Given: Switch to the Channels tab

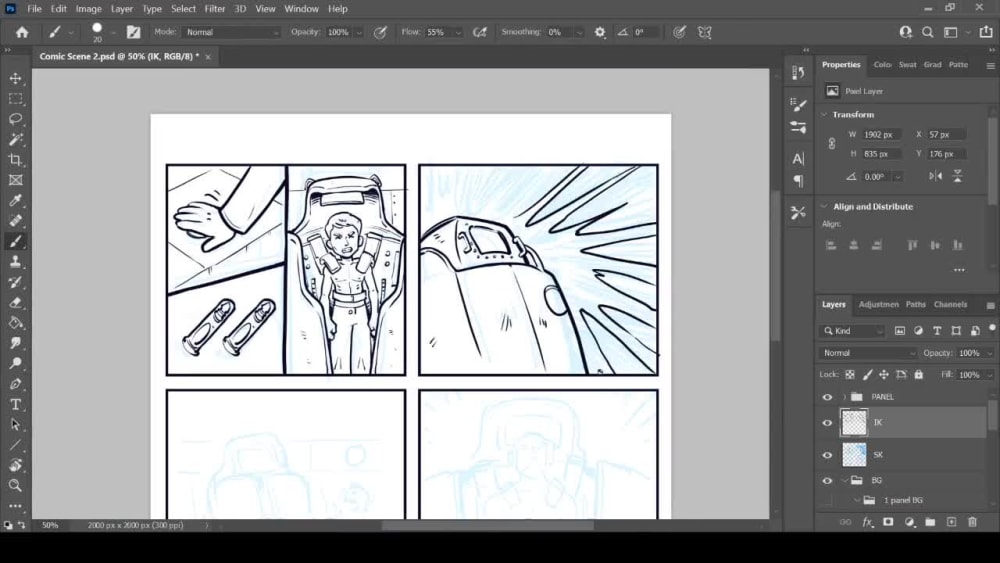Looking at the screenshot, I should [950, 305].
